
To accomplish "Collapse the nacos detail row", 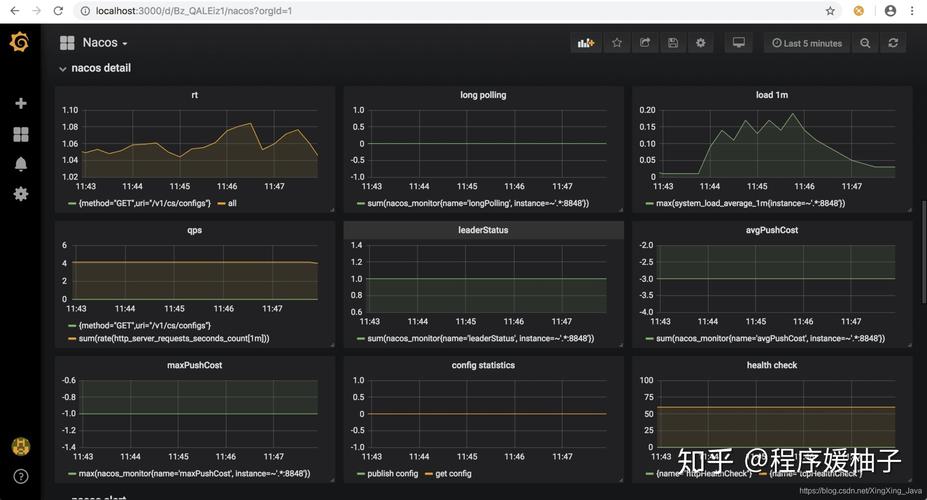I will 95,68.
